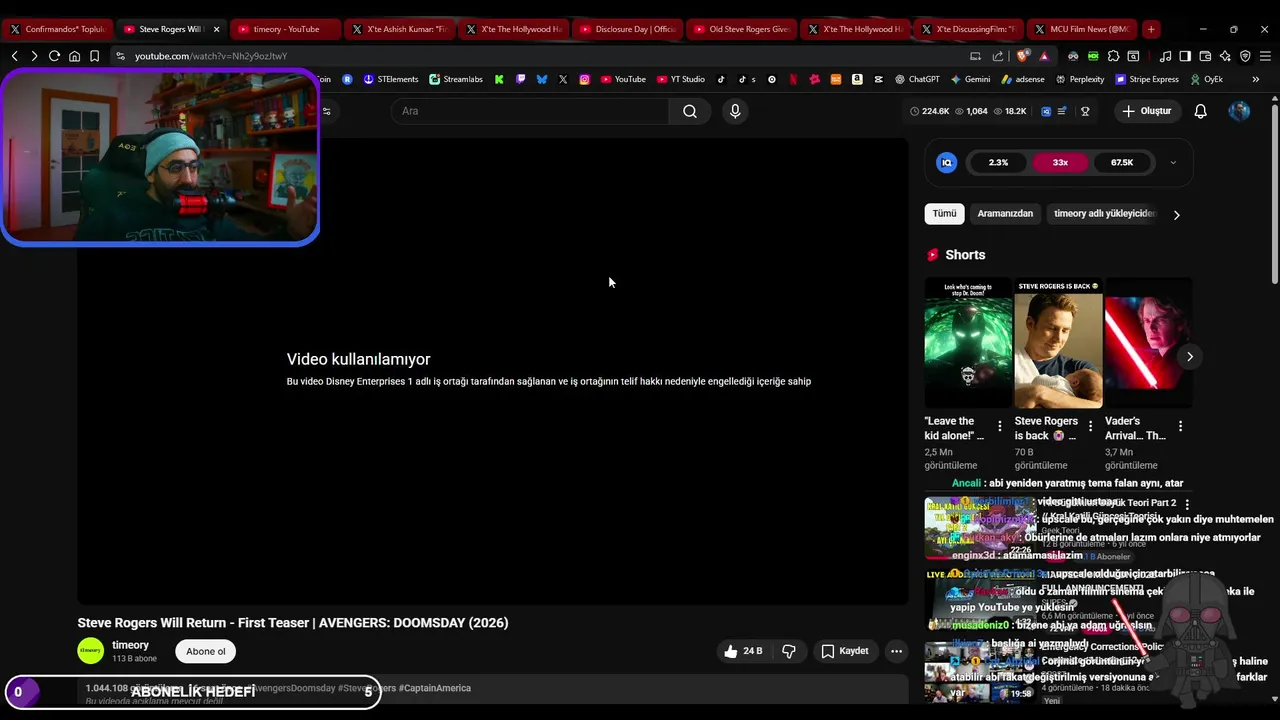Show more bookmarks double chevron
This screenshot has width=1280, height=720.
(1255, 79)
